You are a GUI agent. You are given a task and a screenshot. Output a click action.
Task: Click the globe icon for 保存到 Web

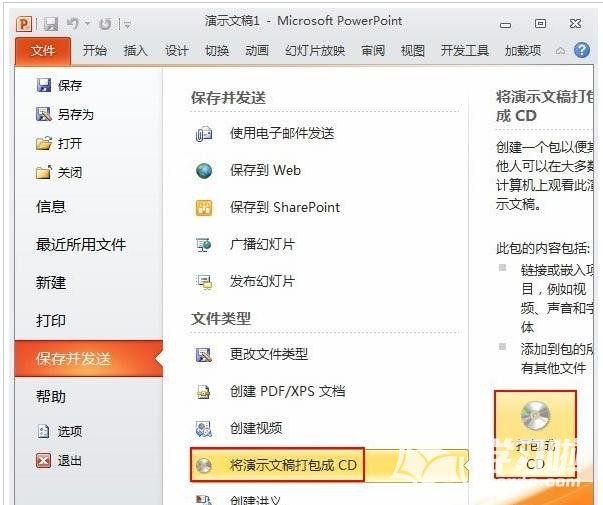coord(204,171)
